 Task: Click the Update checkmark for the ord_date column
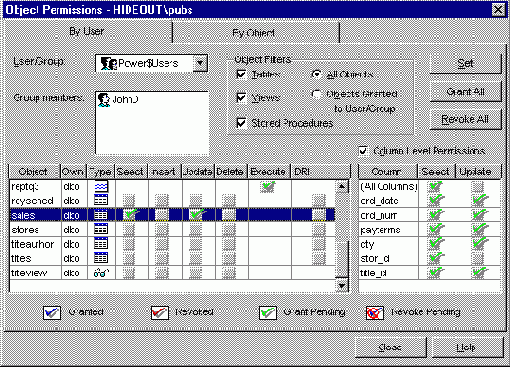[x=480, y=201]
